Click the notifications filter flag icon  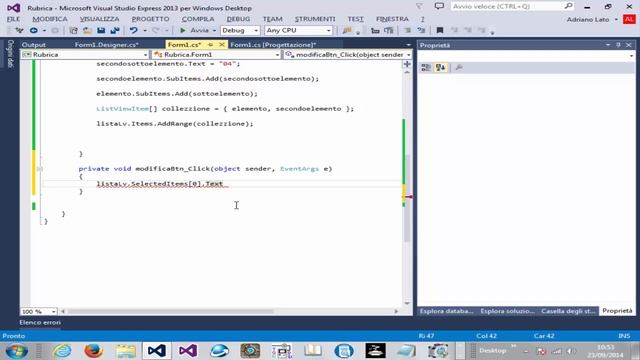(x=419, y=6)
